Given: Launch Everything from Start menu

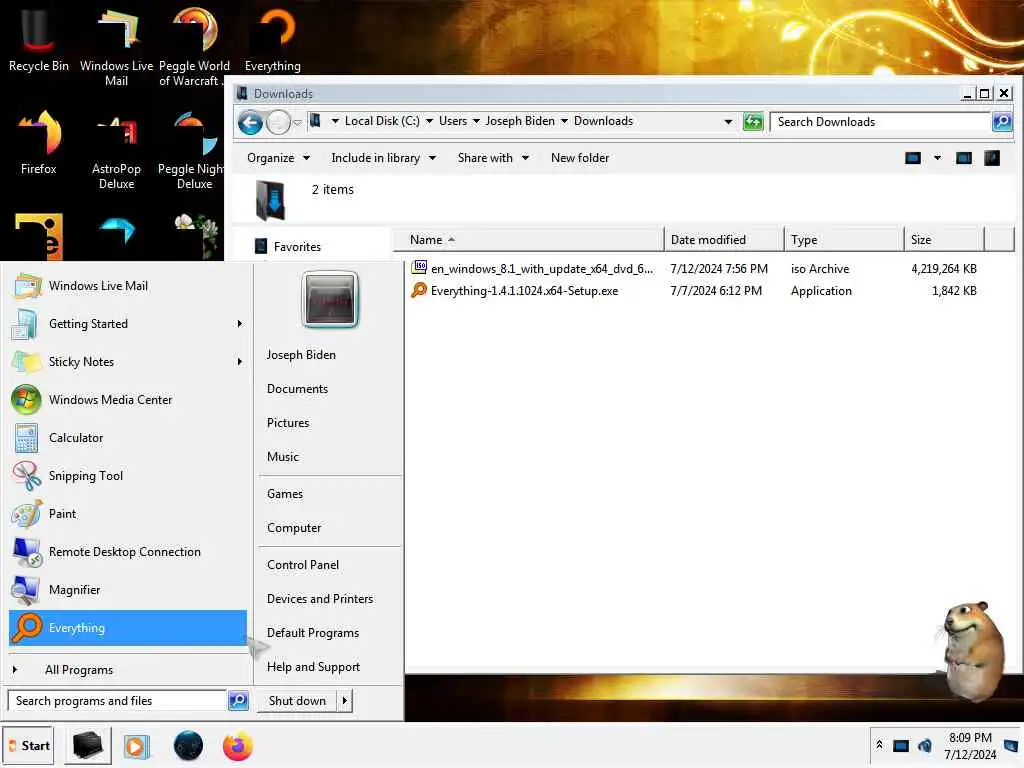Looking at the screenshot, I should click(128, 628).
